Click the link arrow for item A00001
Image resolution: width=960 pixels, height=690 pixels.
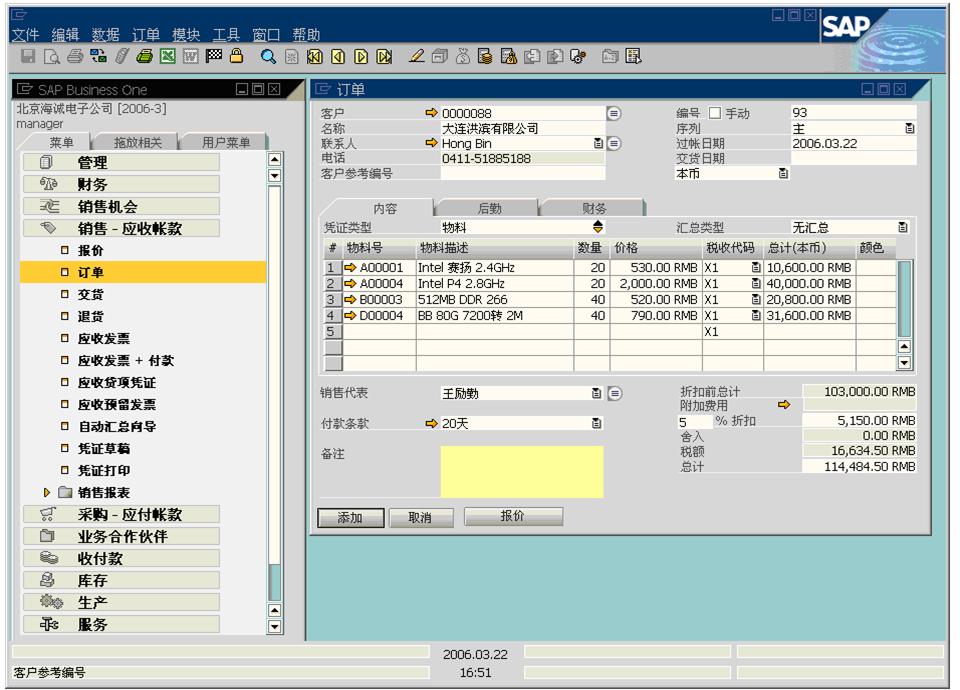350,268
